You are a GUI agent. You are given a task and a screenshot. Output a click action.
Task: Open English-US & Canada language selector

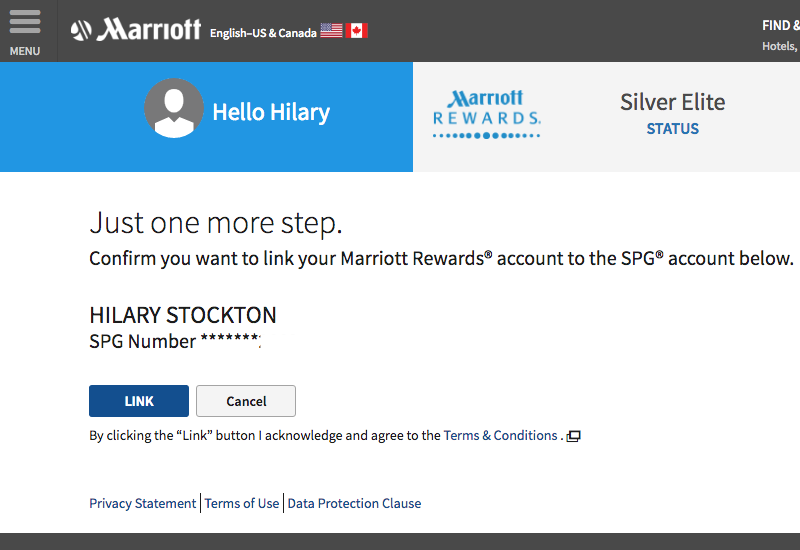[263, 33]
